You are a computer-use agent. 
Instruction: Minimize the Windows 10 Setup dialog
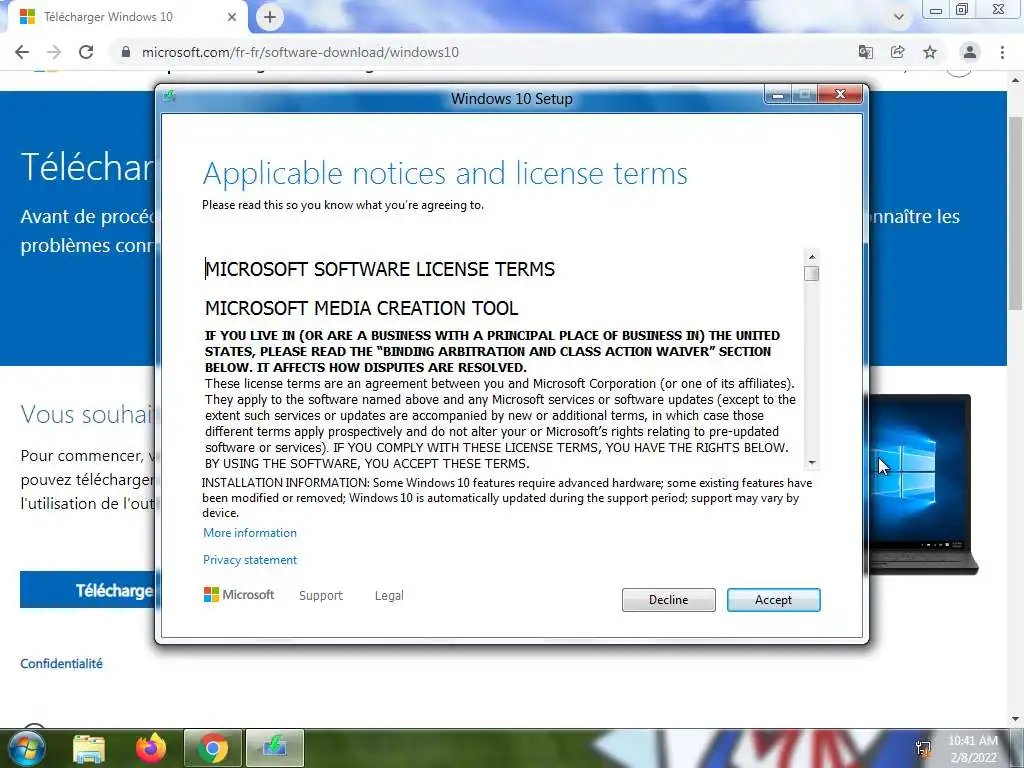(x=777, y=95)
